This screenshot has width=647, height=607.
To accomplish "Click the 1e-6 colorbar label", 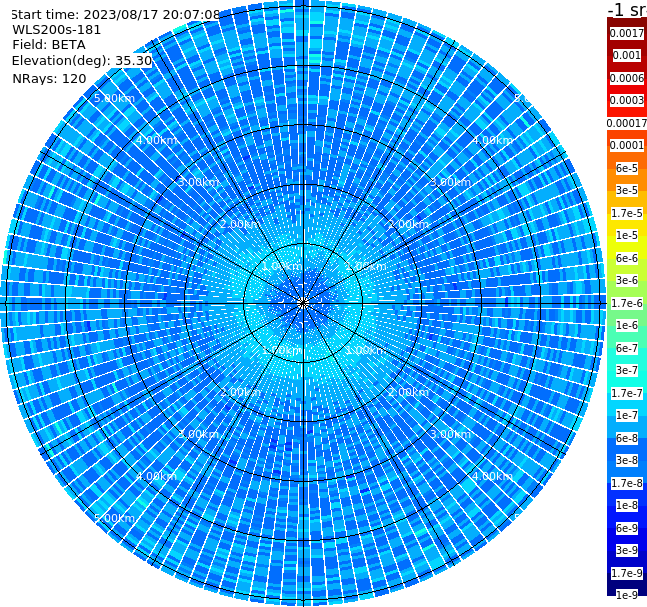I will pos(627,325).
